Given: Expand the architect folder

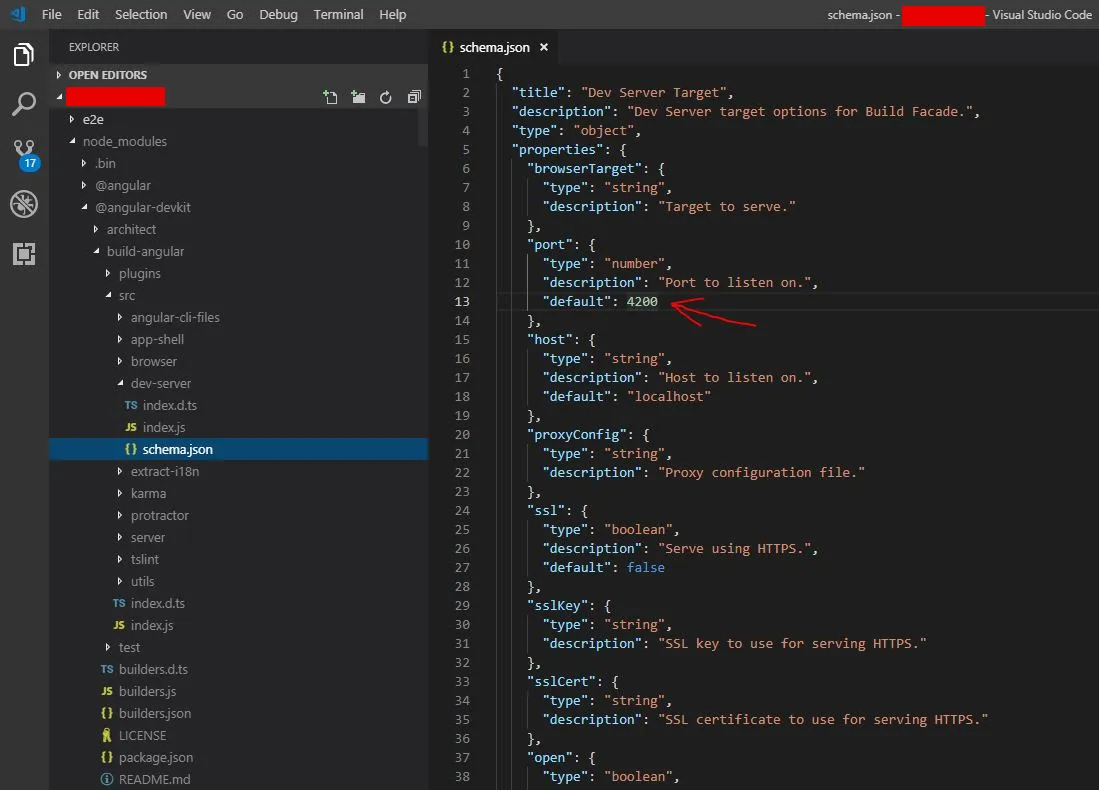Looking at the screenshot, I should click(238, 229).
